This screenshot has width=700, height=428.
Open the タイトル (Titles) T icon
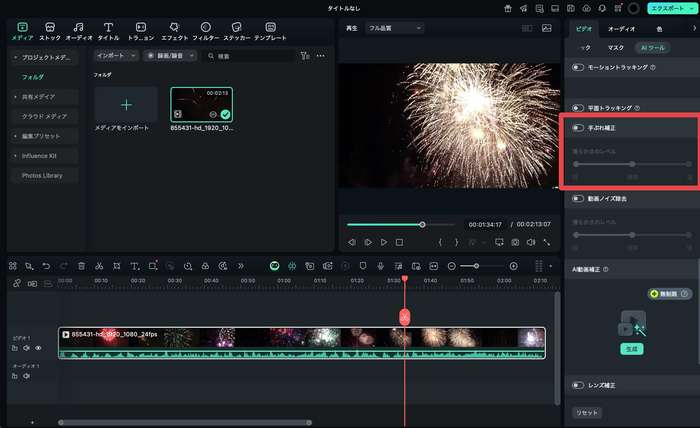coord(108,27)
